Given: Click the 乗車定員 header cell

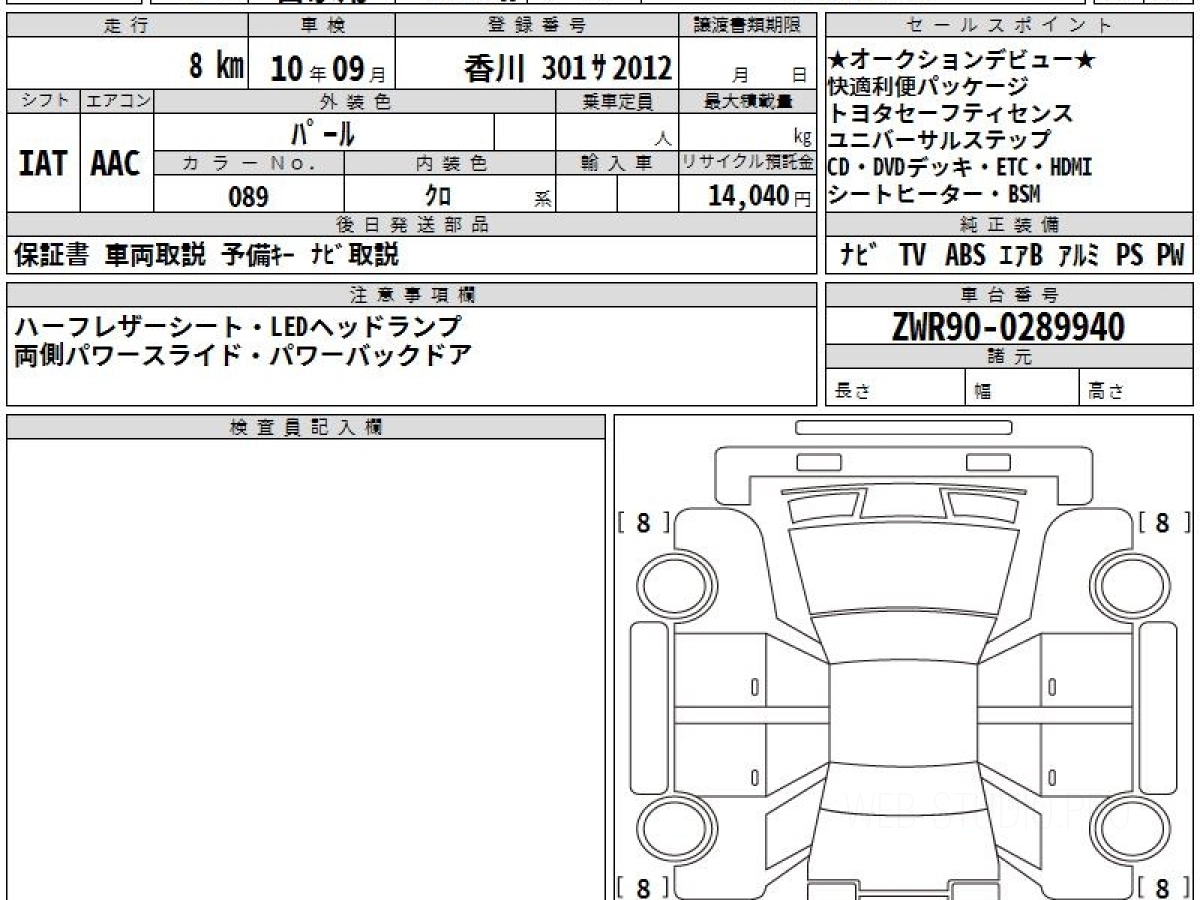Looking at the screenshot, I should [x=617, y=101].
